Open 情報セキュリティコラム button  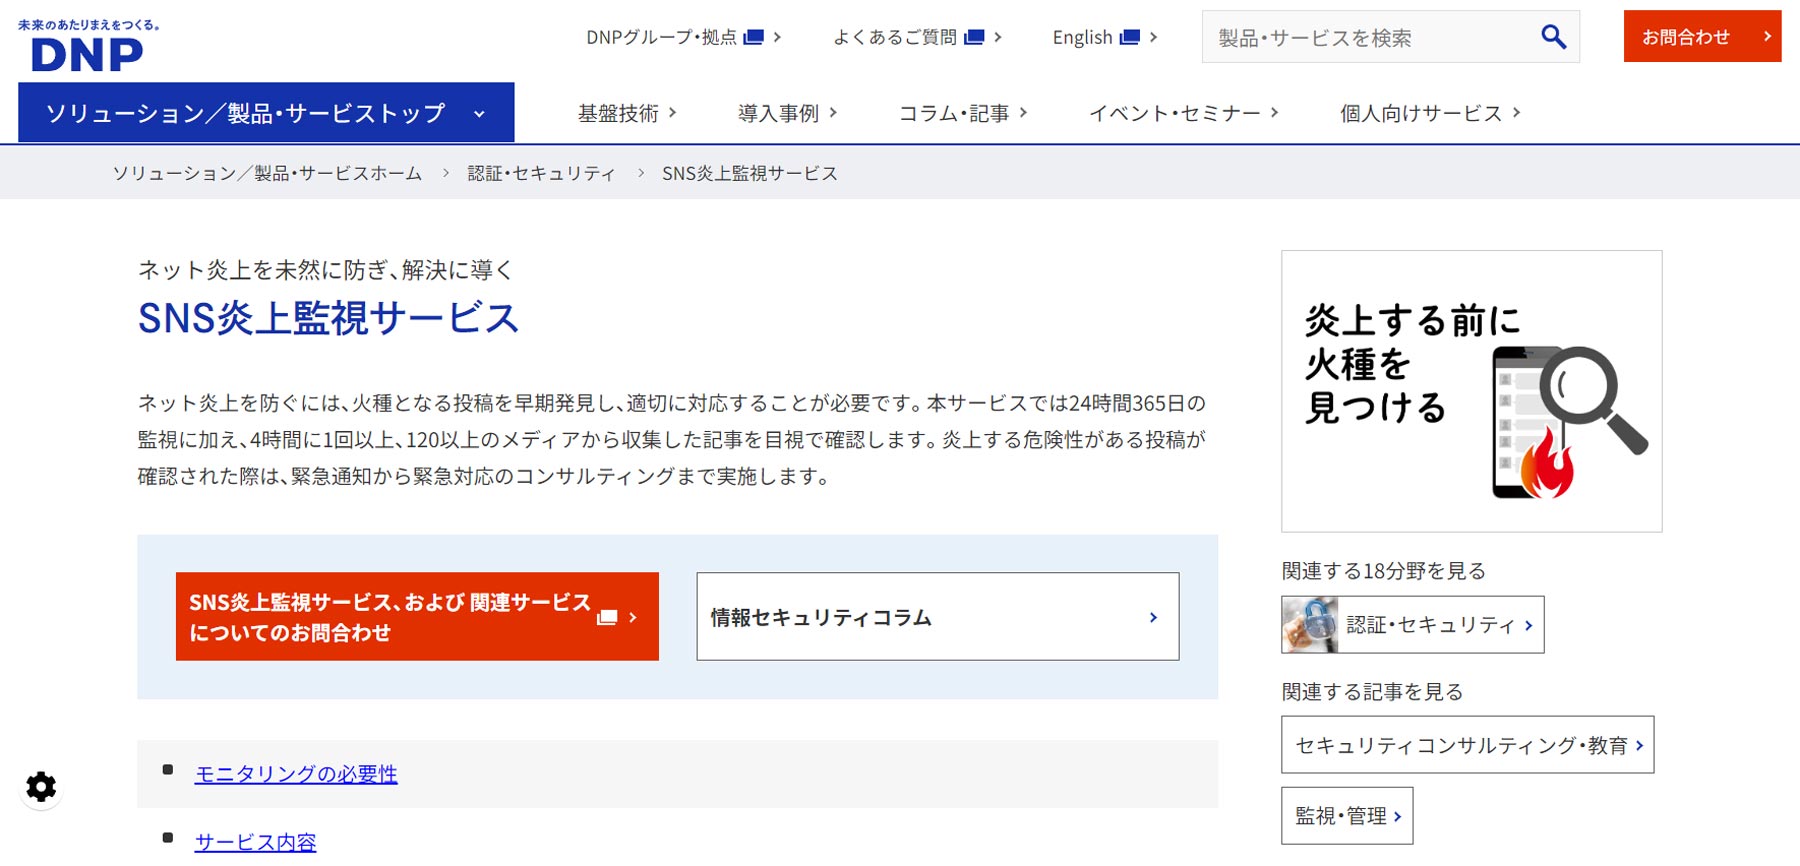(x=938, y=617)
